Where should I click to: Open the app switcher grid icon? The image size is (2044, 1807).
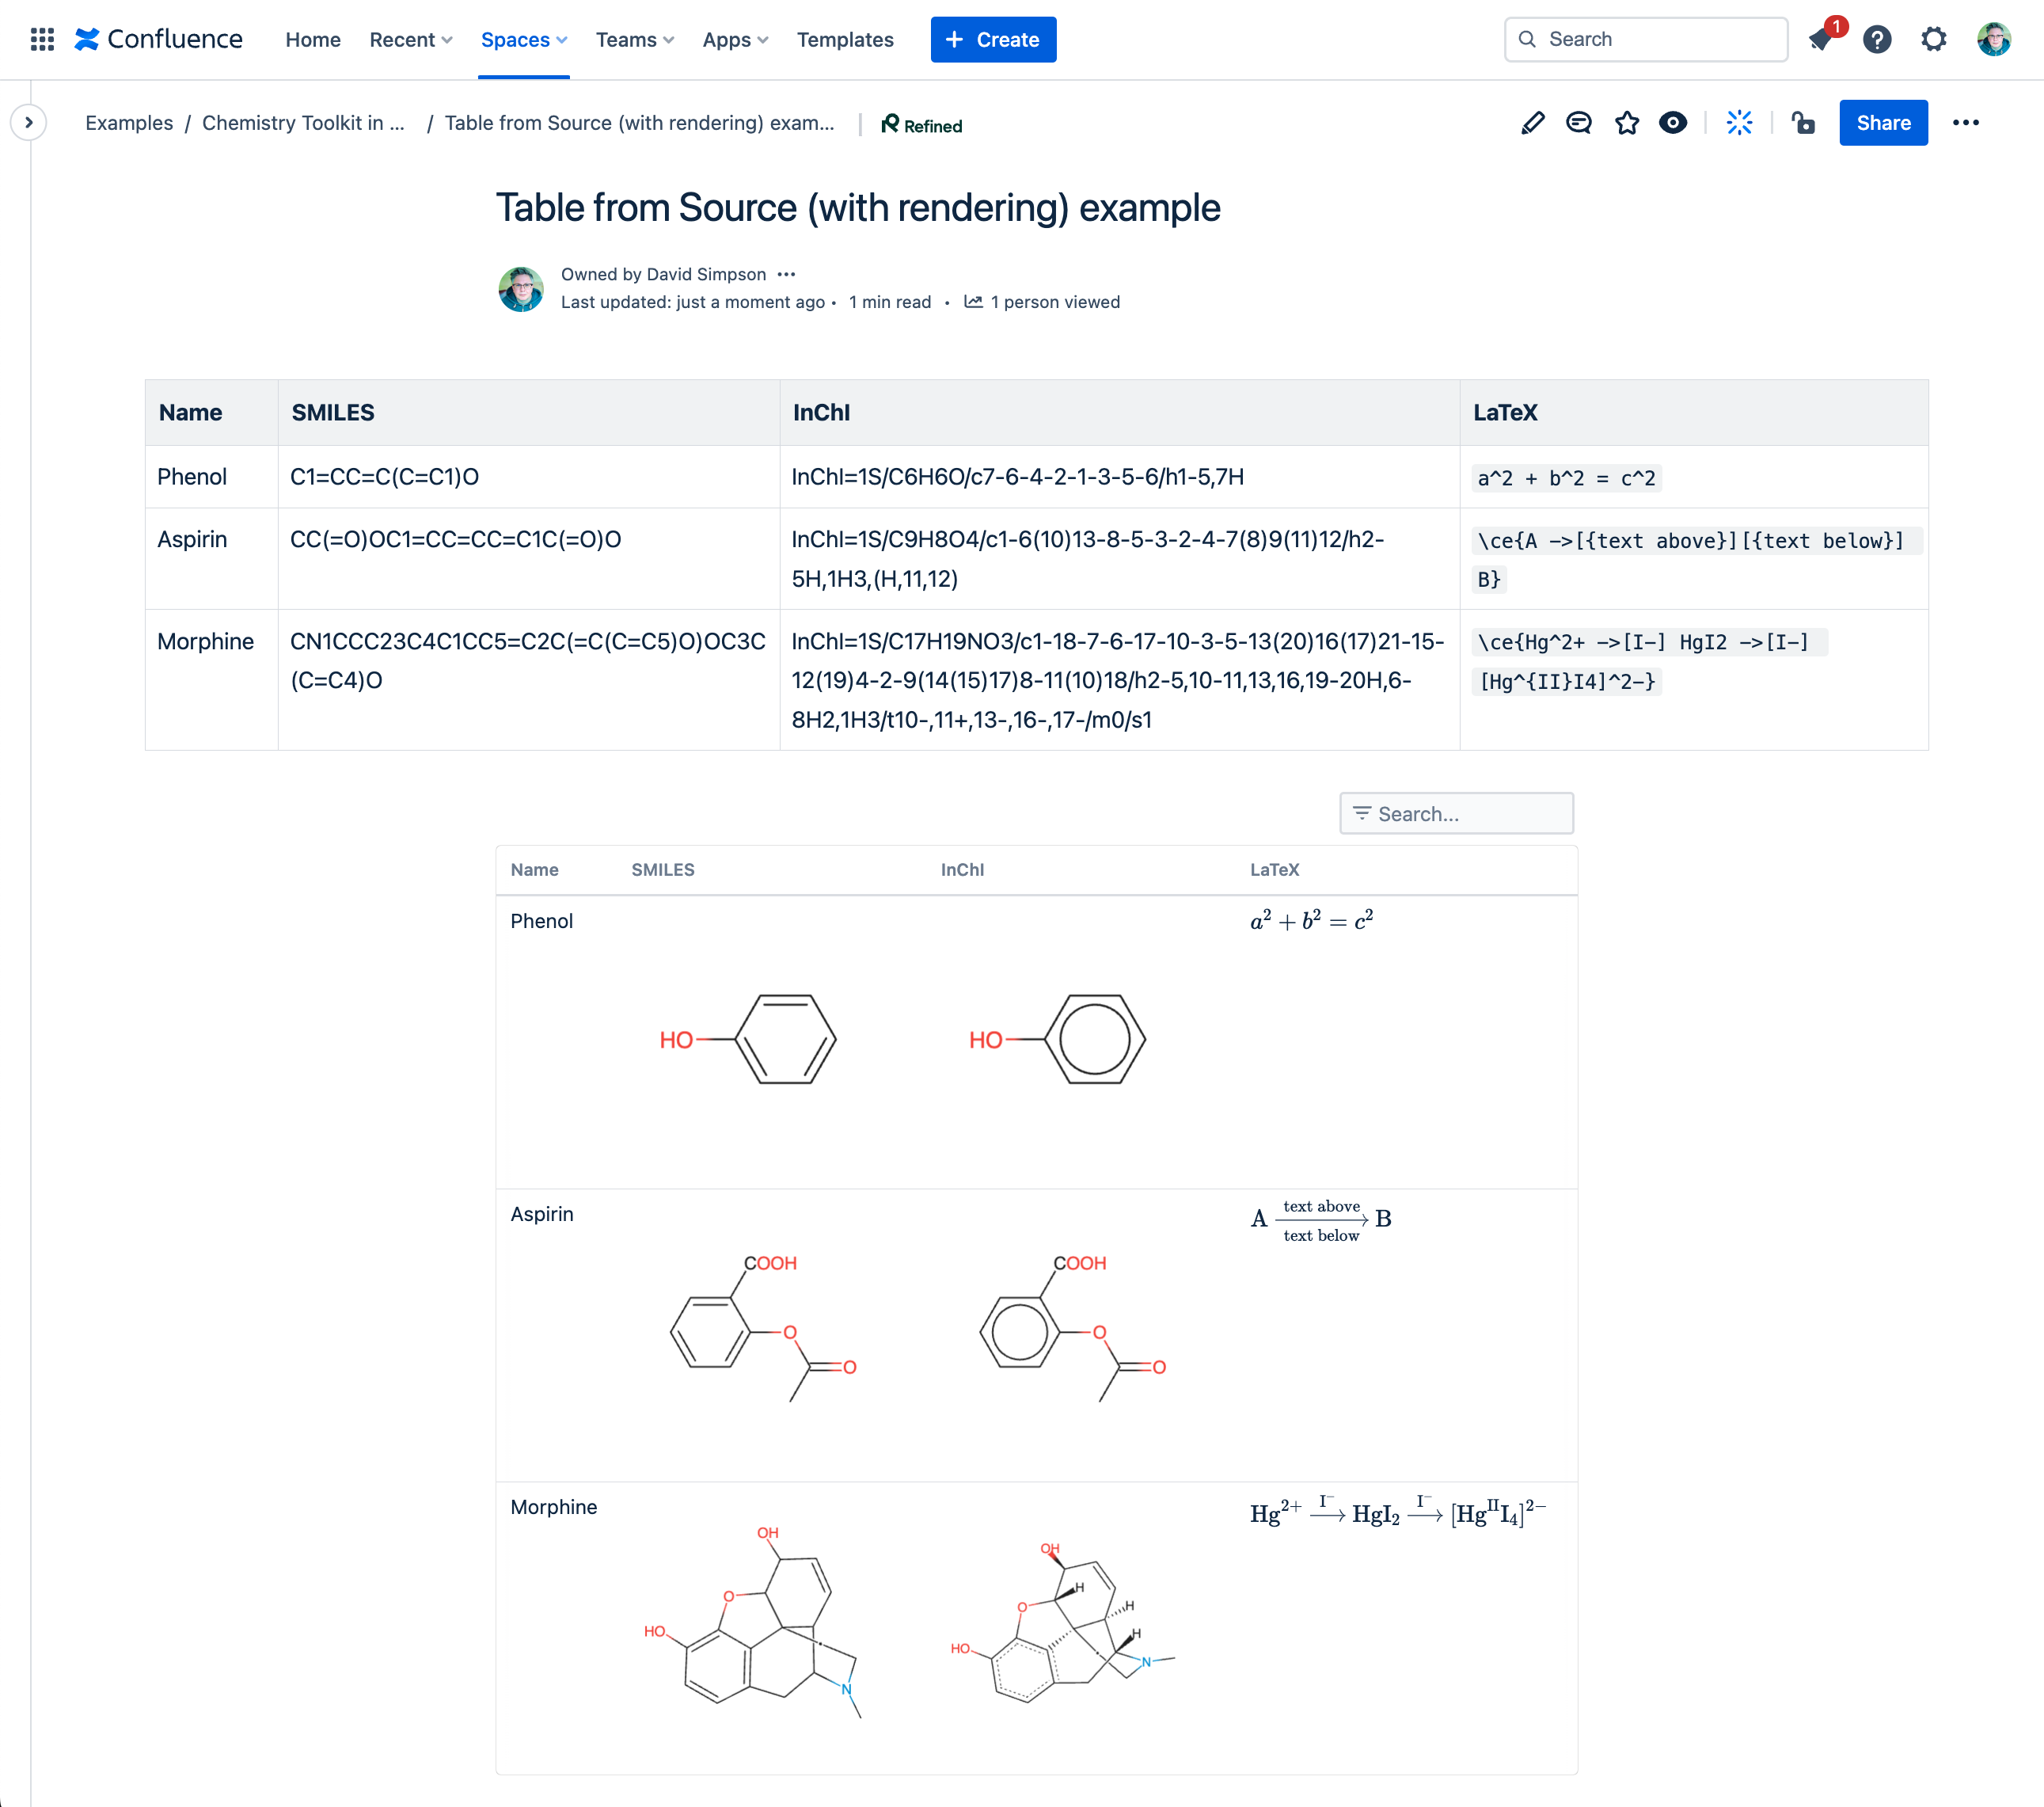(42, 39)
